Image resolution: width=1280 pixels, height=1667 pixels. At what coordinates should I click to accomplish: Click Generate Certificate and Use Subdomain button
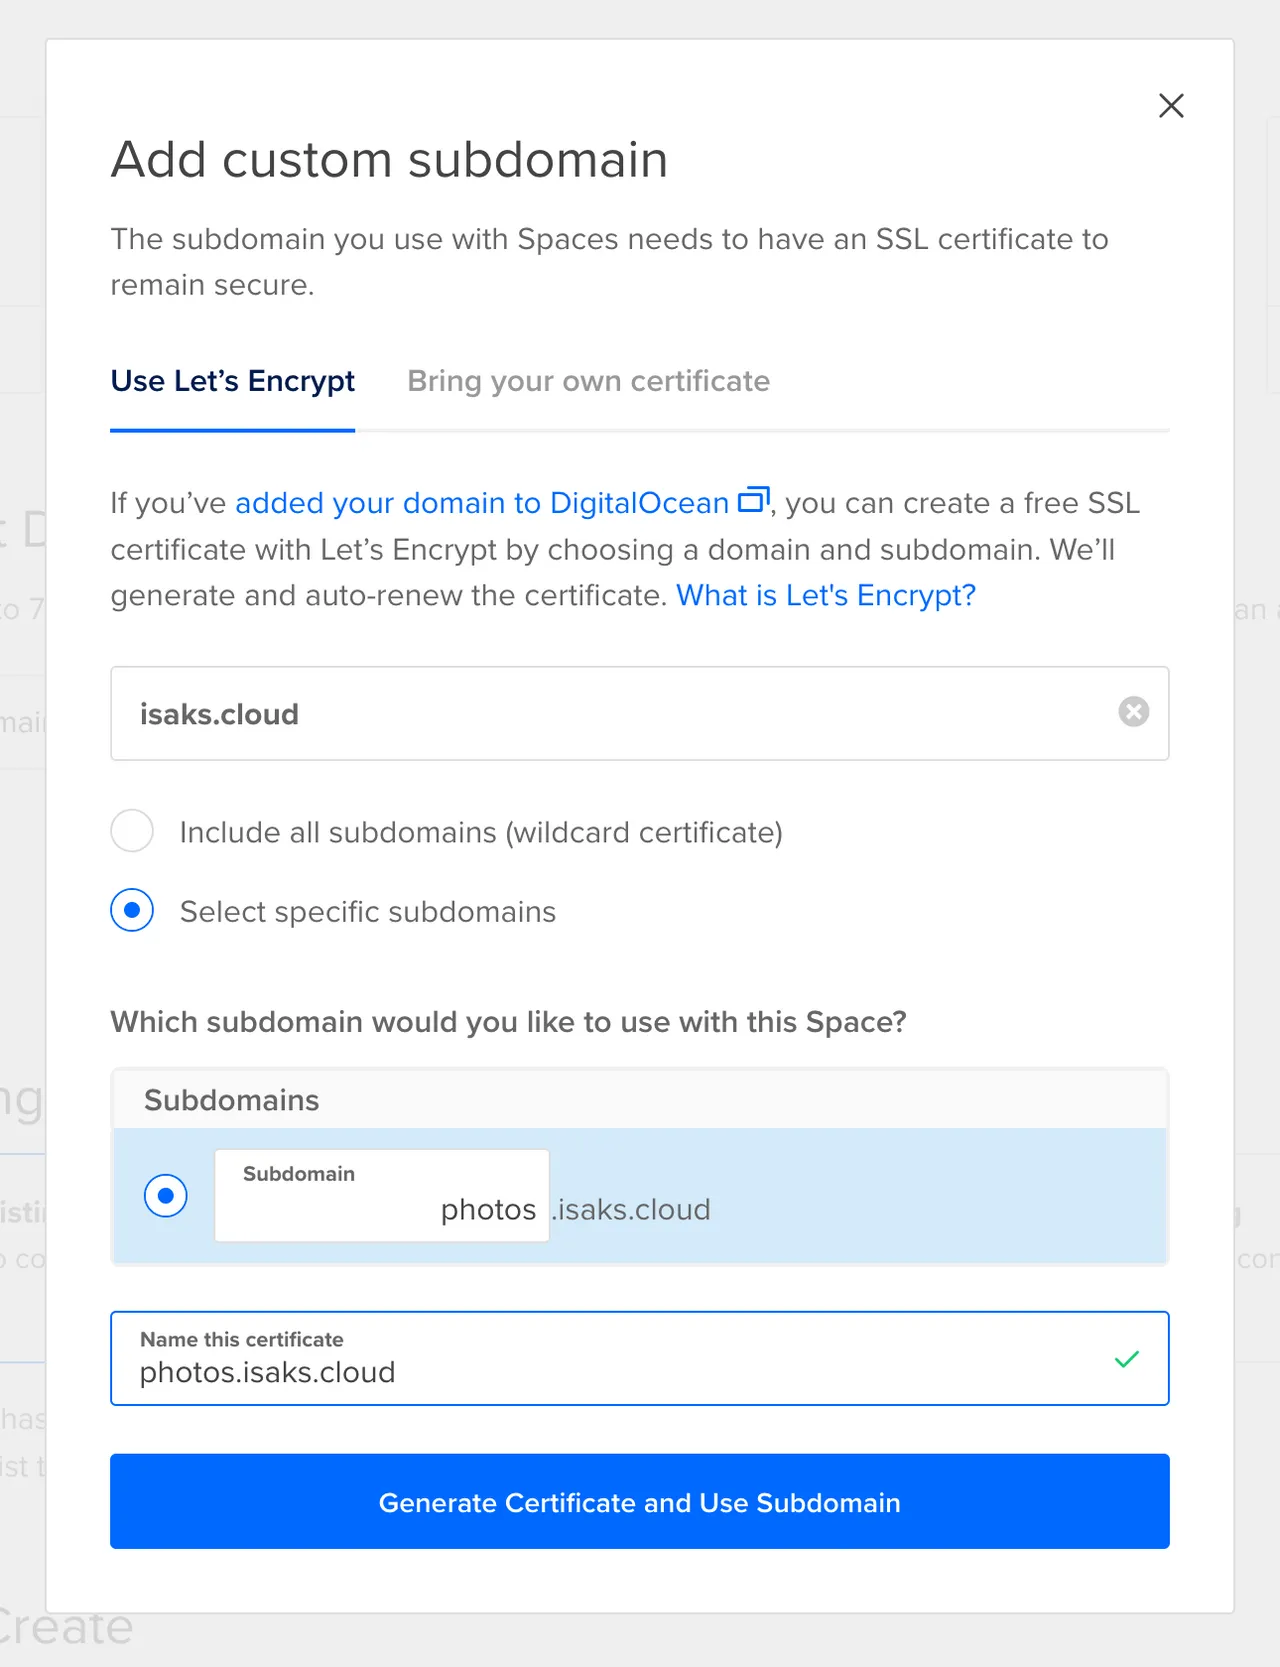tap(640, 1501)
